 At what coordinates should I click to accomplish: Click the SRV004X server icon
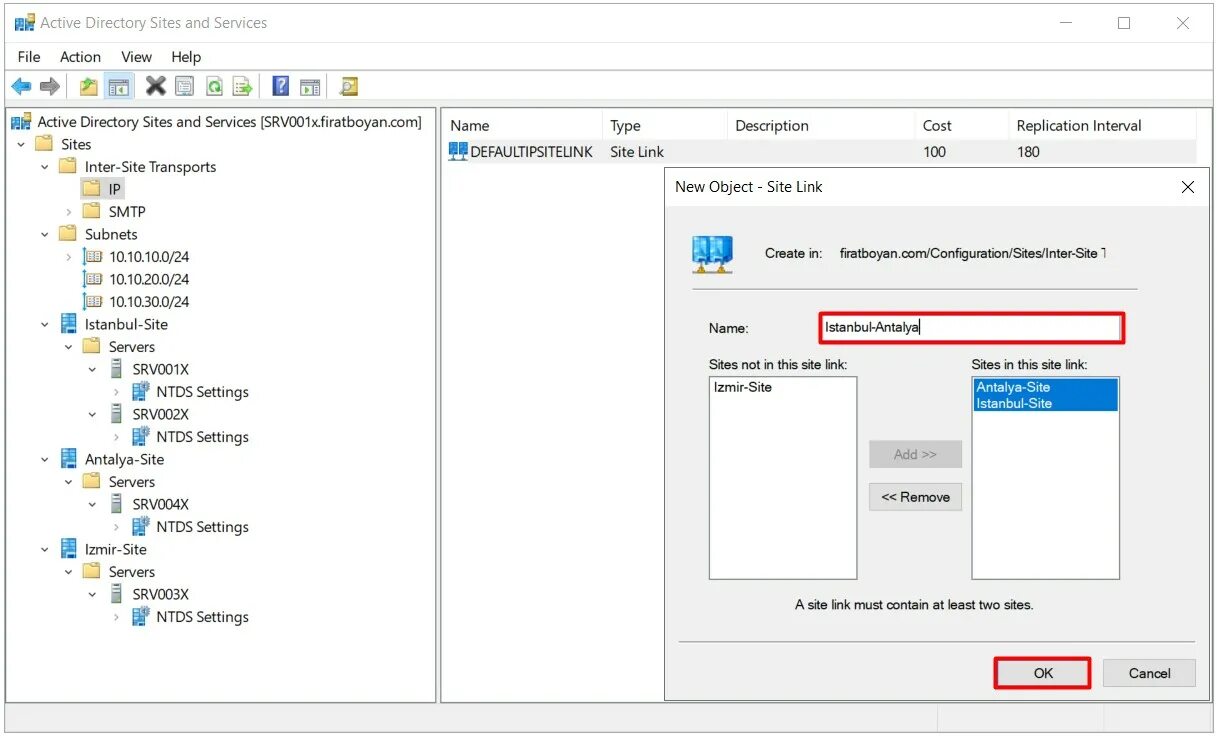(x=117, y=504)
